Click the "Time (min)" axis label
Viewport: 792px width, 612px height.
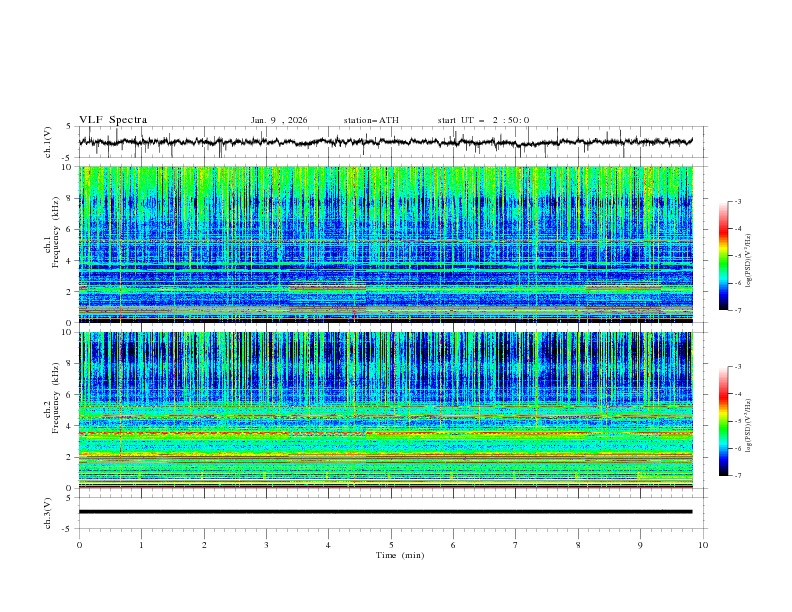(x=400, y=555)
